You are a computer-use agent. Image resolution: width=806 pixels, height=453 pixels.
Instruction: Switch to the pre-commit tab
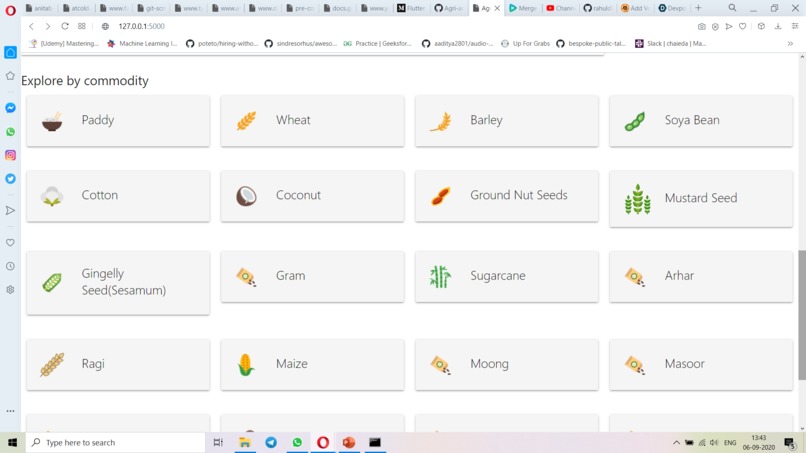pyautogui.click(x=301, y=8)
